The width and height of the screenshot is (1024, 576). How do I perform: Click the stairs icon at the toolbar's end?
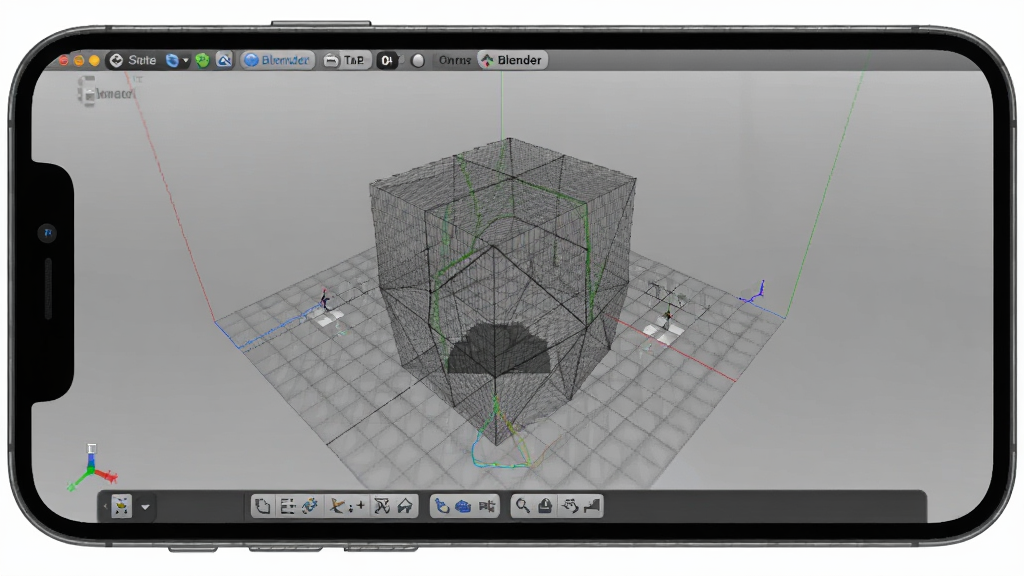[592, 505]
